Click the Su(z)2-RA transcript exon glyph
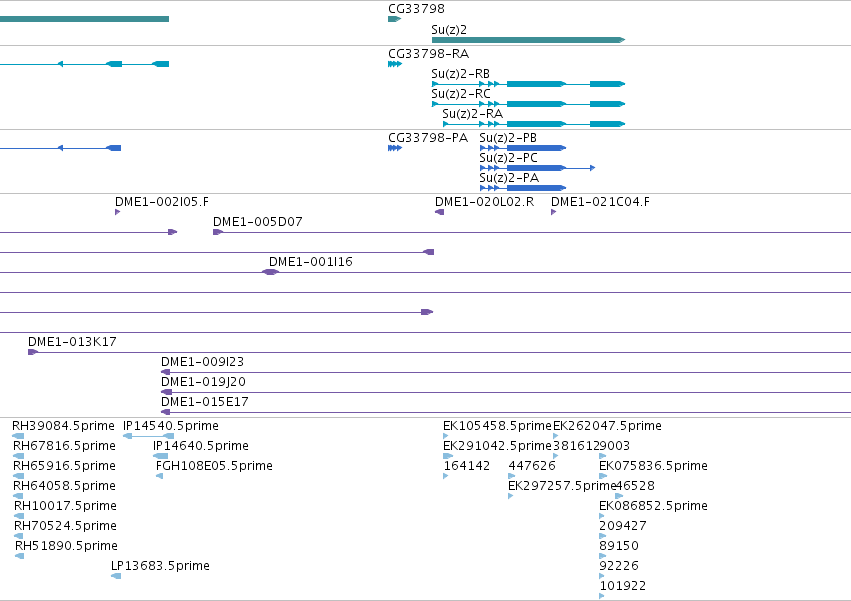851x601 pixels. click(x=534, y=124)
